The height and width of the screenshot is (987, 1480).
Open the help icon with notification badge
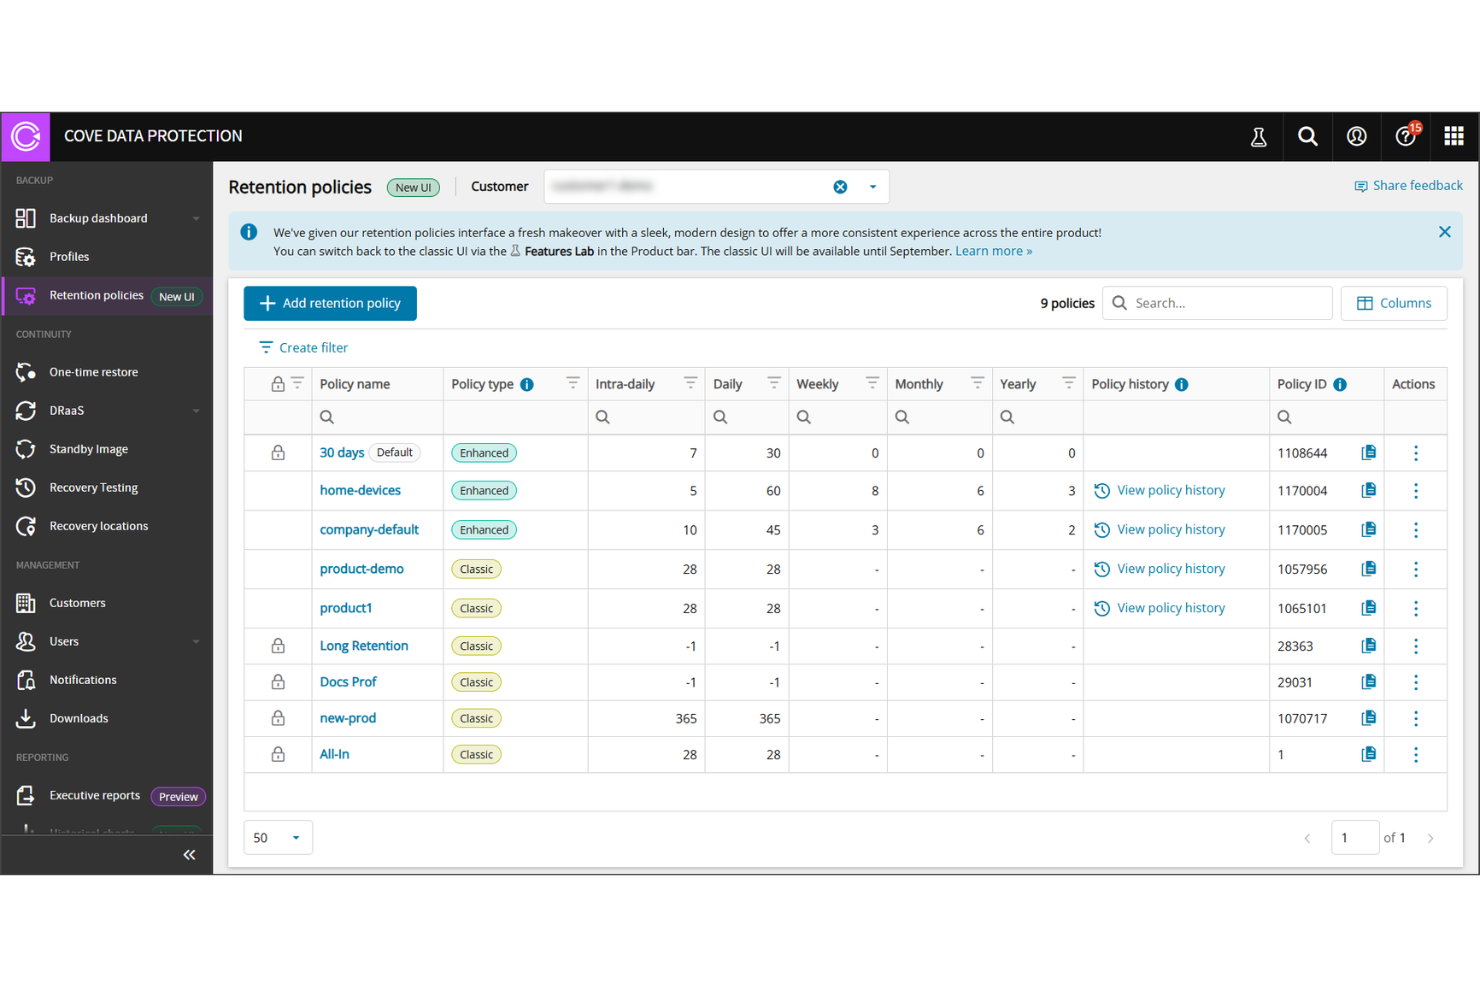click(1405, 136)
